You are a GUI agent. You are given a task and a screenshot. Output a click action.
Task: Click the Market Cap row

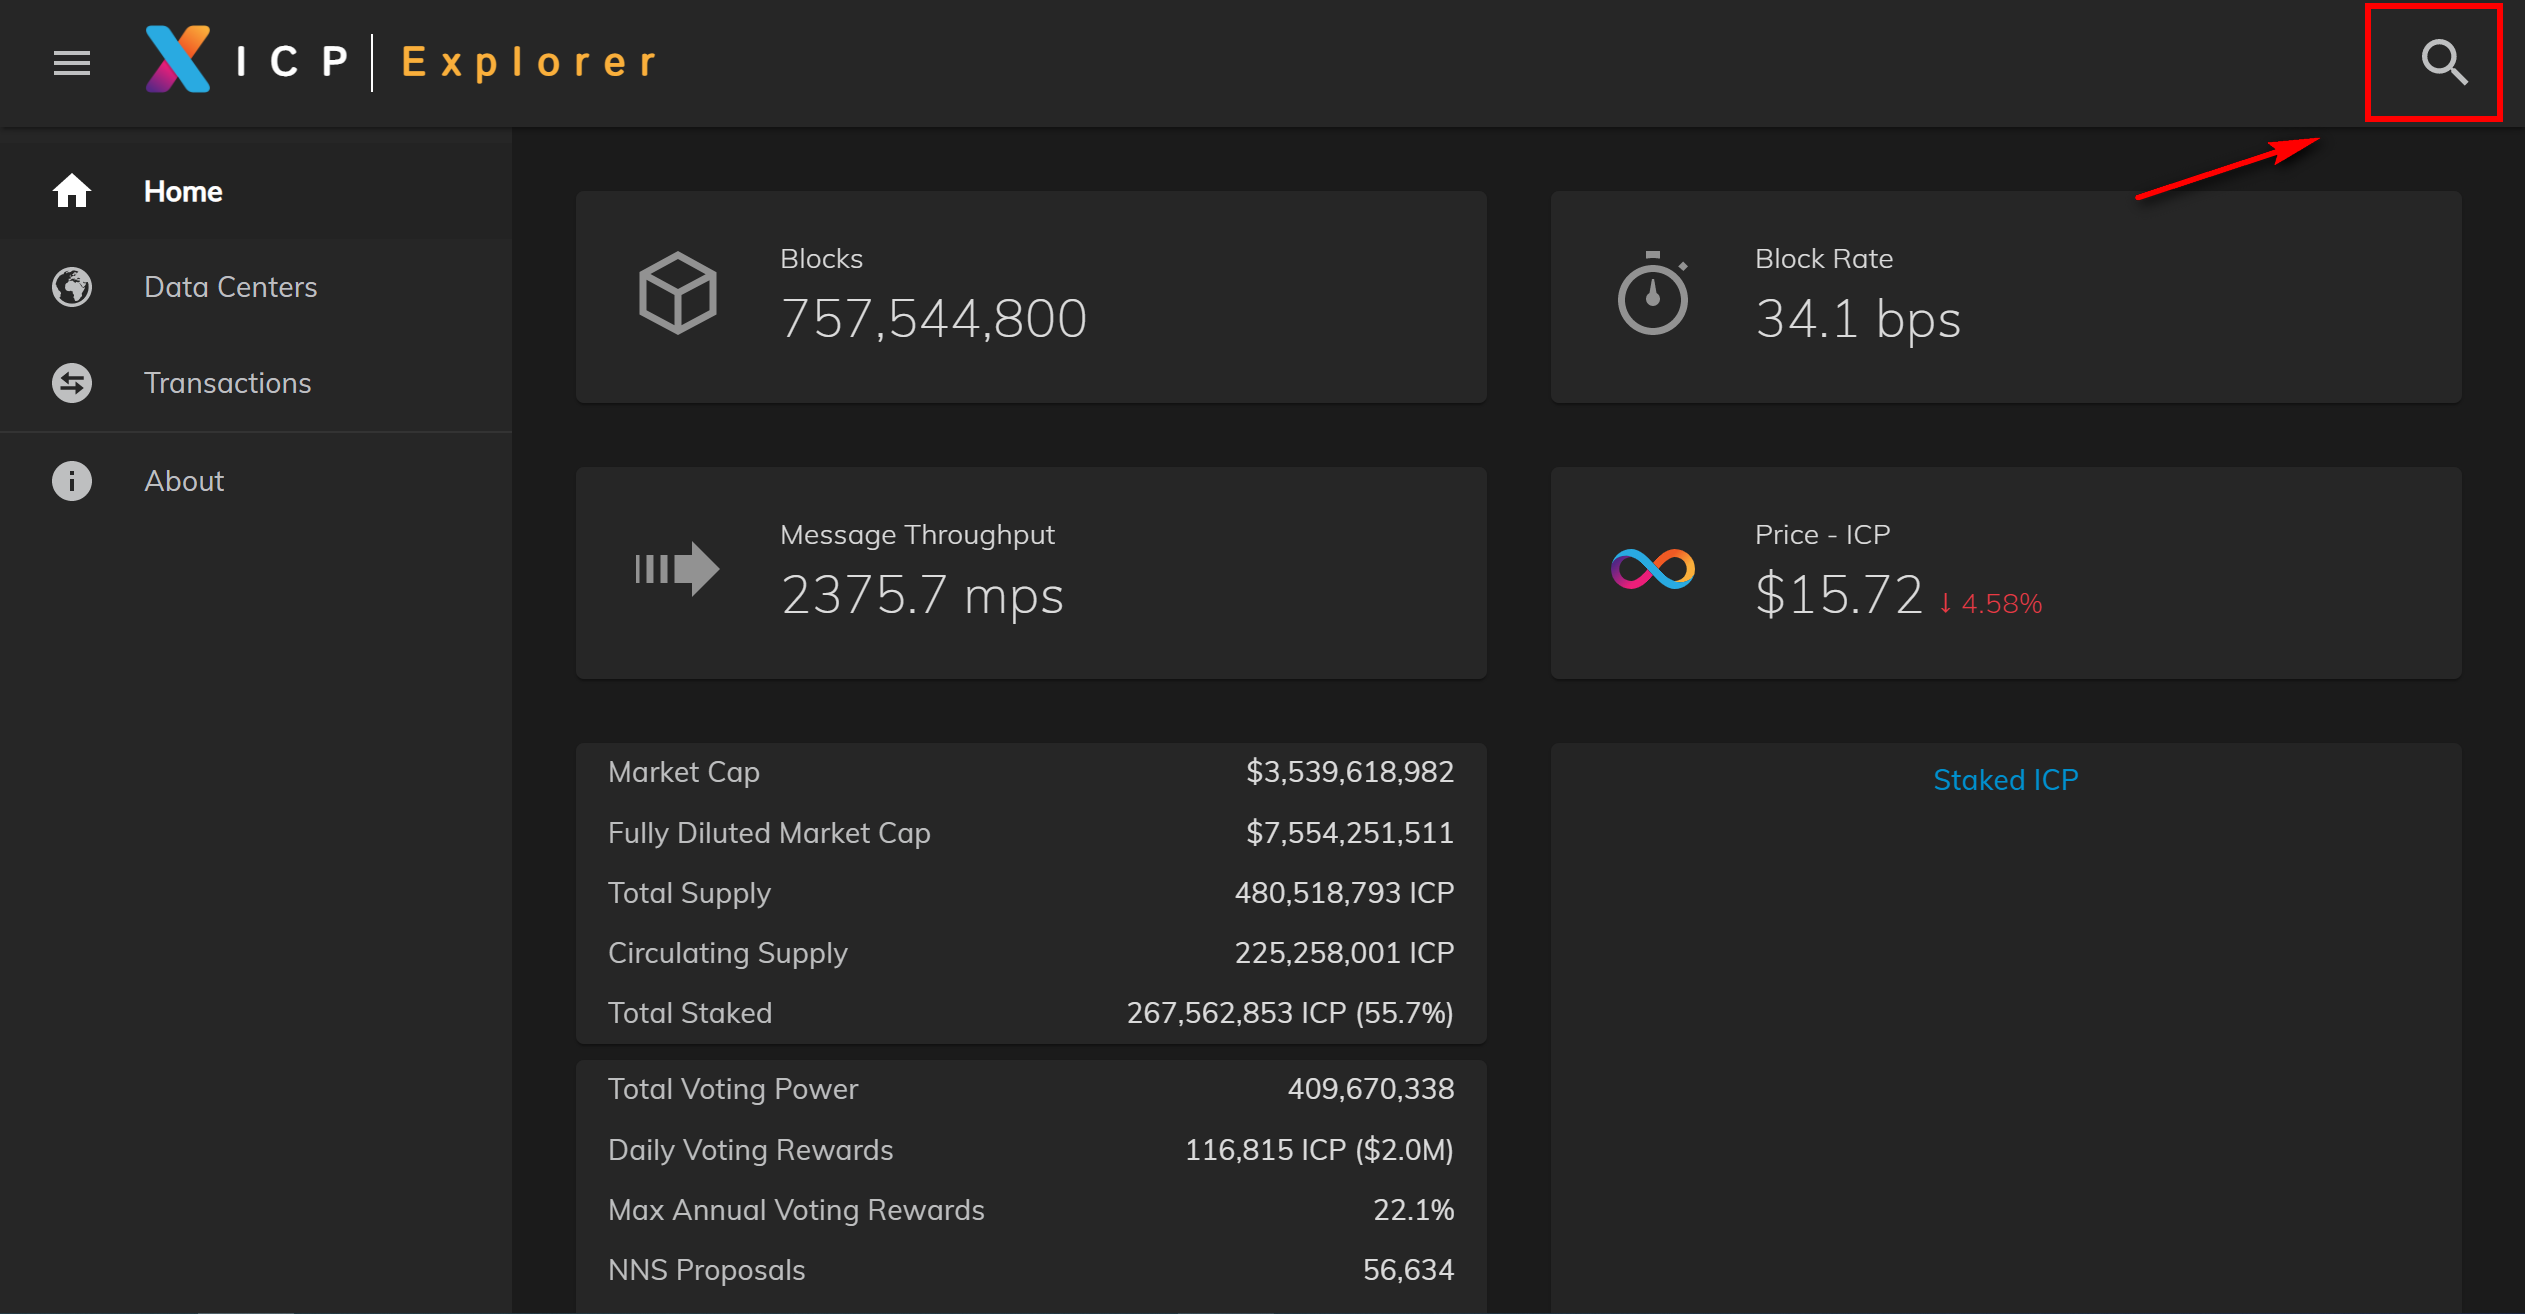1031,772
